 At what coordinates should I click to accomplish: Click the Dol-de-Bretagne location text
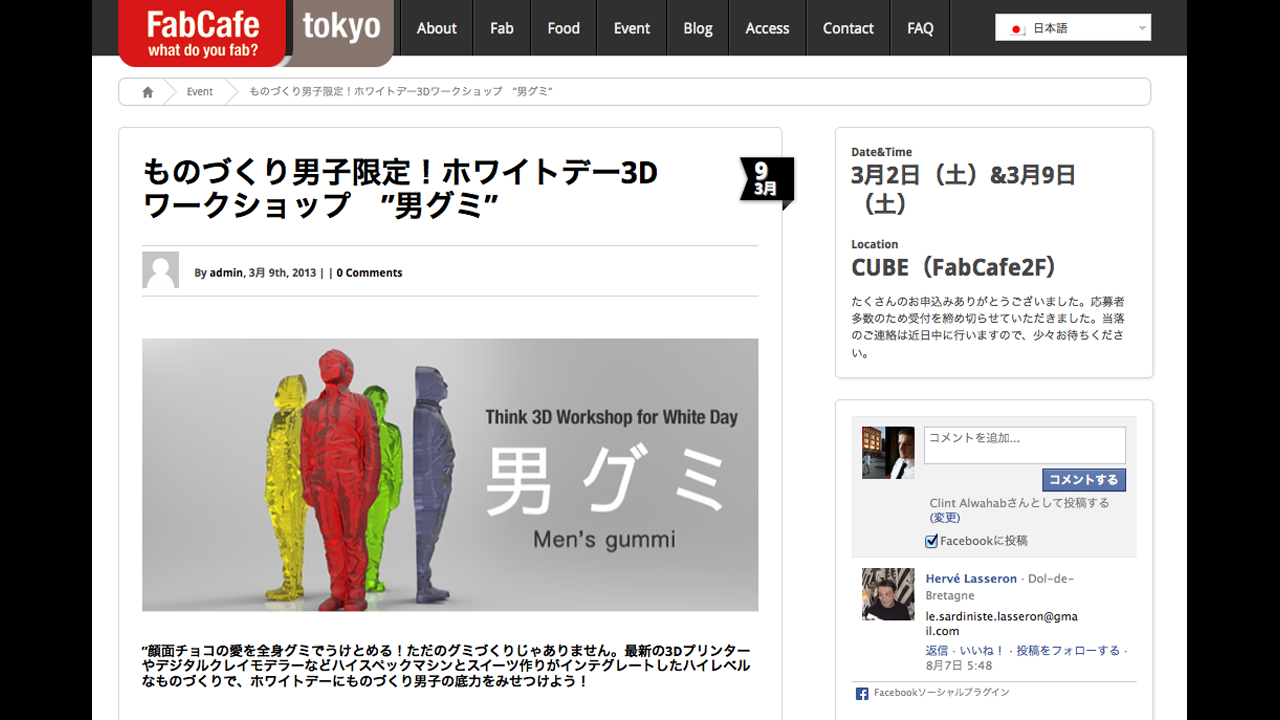pos(999,587)
